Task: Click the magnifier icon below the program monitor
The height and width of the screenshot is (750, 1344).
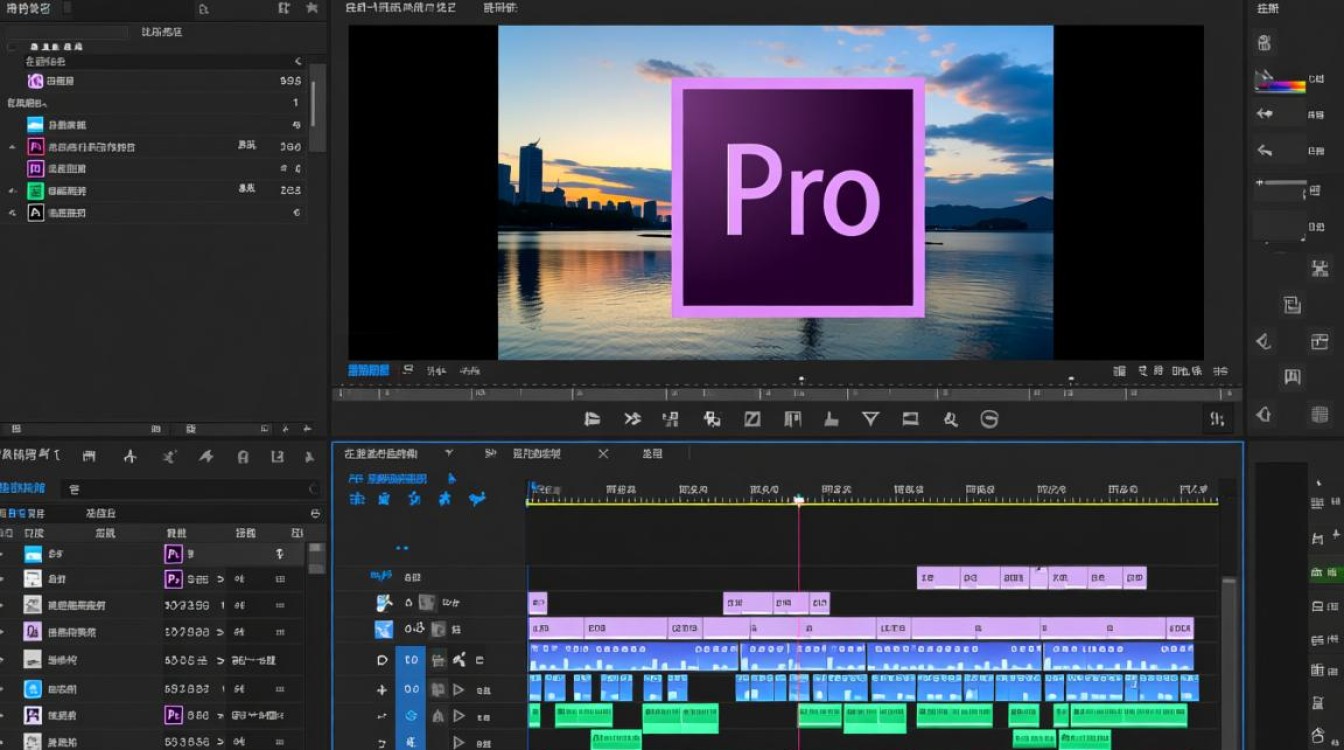Action: (x=950, y=419)
